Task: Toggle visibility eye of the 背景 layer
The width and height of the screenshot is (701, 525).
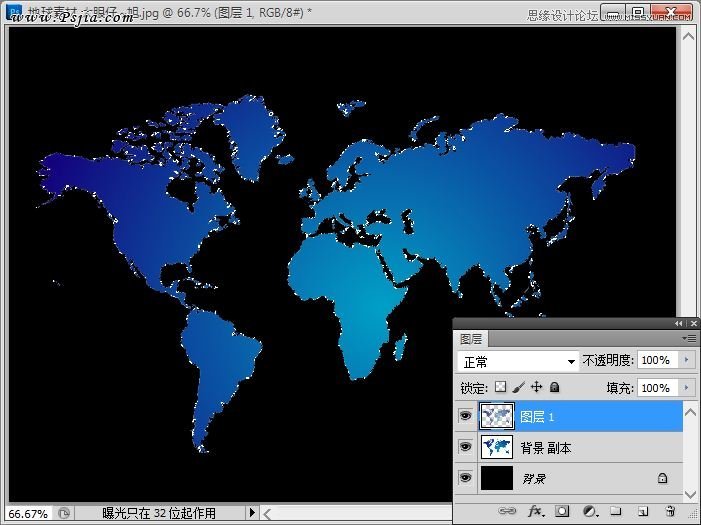Action: (x=465, y=478)
